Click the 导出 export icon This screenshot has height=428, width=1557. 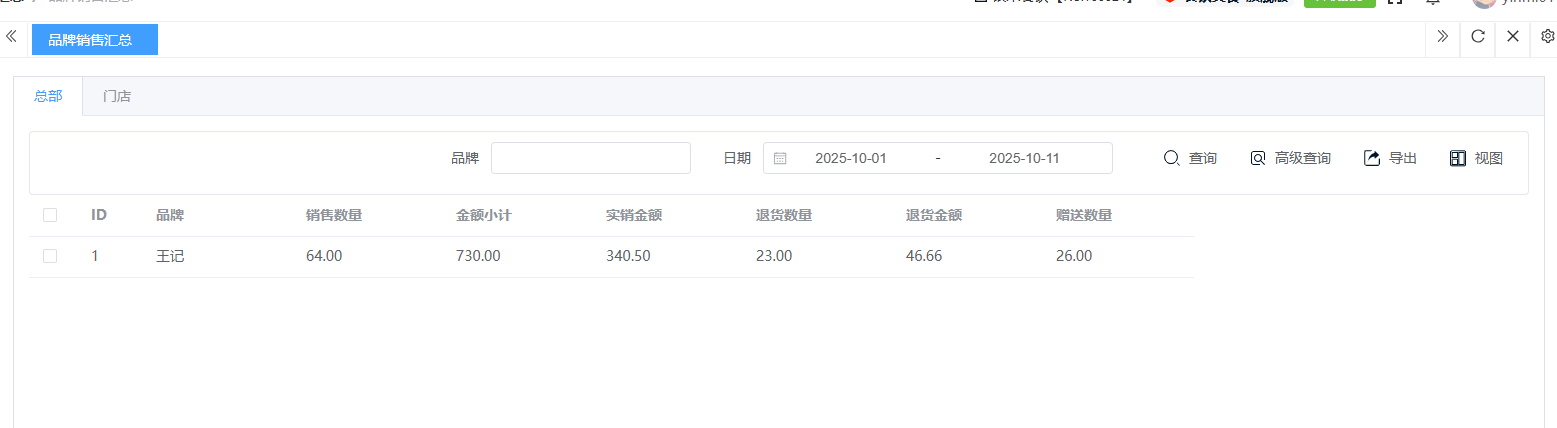[1372, 158]
